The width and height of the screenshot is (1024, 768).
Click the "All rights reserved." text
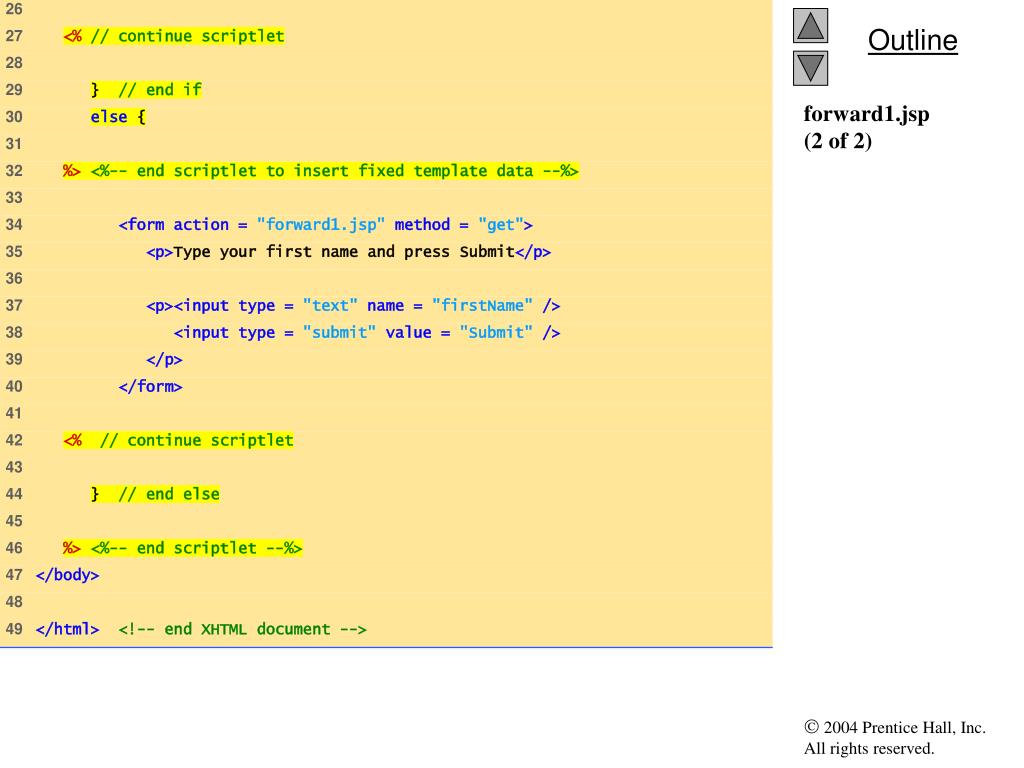869,748
